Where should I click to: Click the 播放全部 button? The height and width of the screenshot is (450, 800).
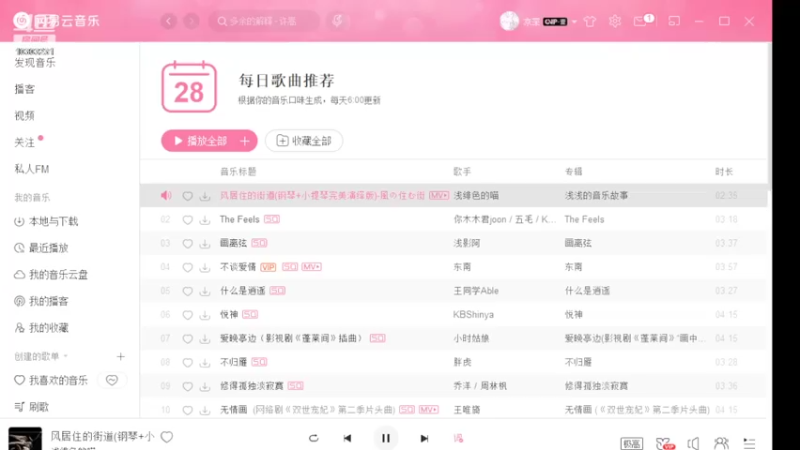coord(200,141)
